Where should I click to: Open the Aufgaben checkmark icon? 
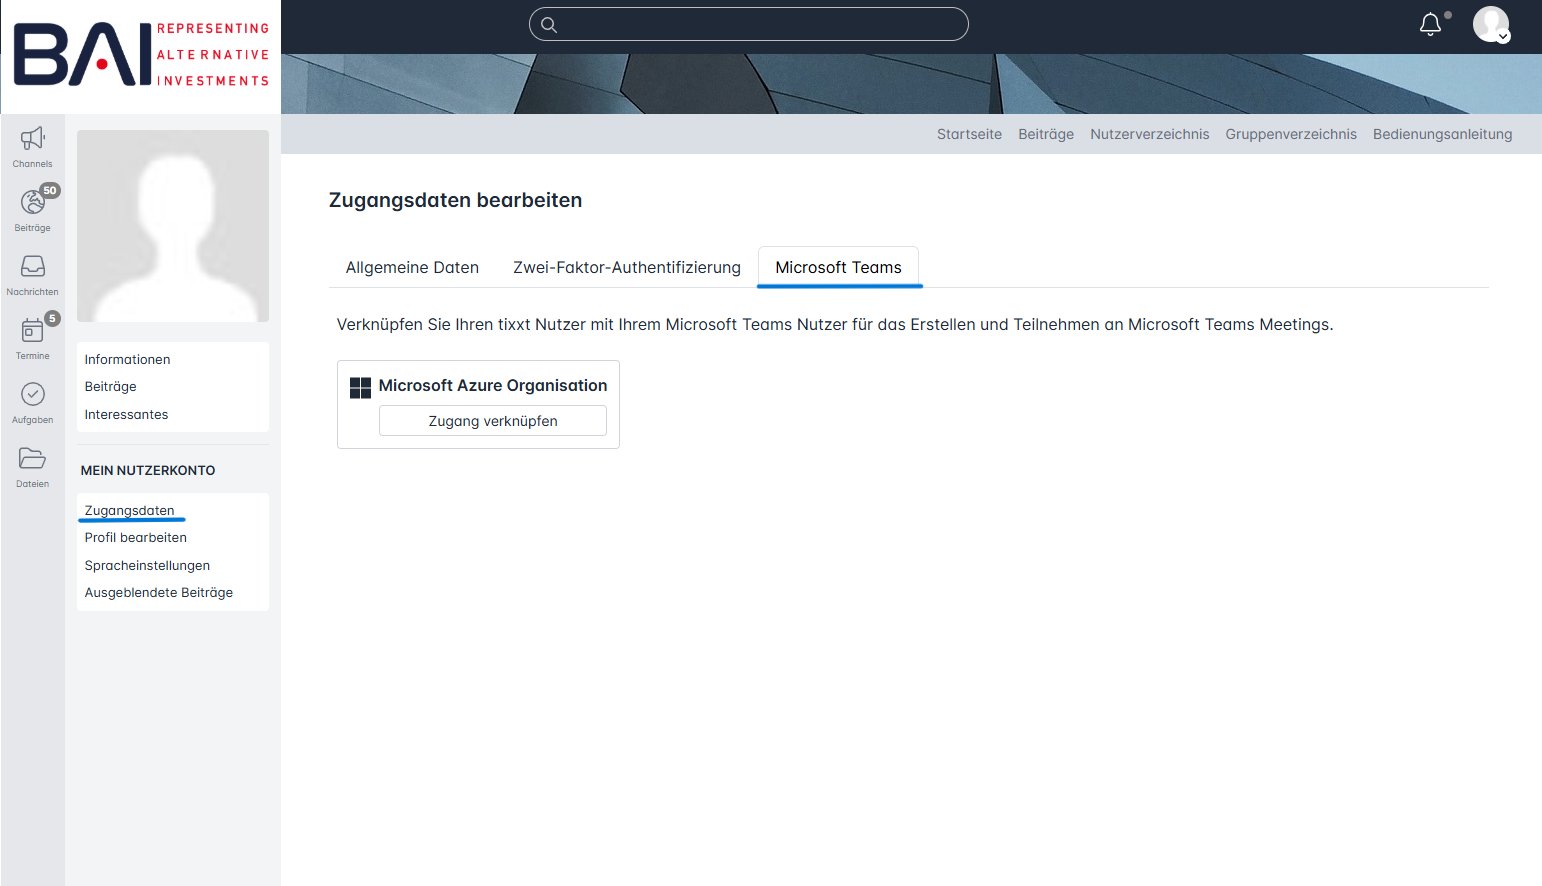pyautogui.click(x=32, y=395)
